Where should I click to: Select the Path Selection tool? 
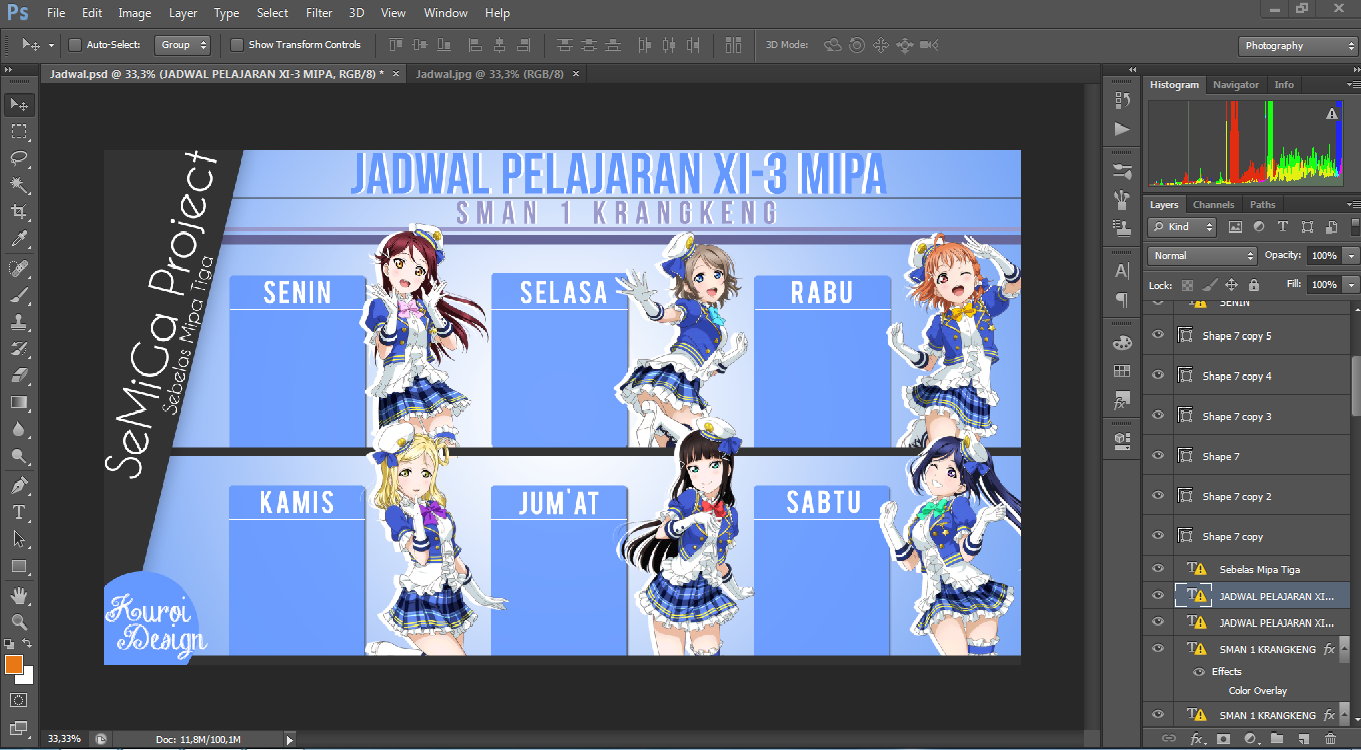pyautogui.click(x=19, y=540)
